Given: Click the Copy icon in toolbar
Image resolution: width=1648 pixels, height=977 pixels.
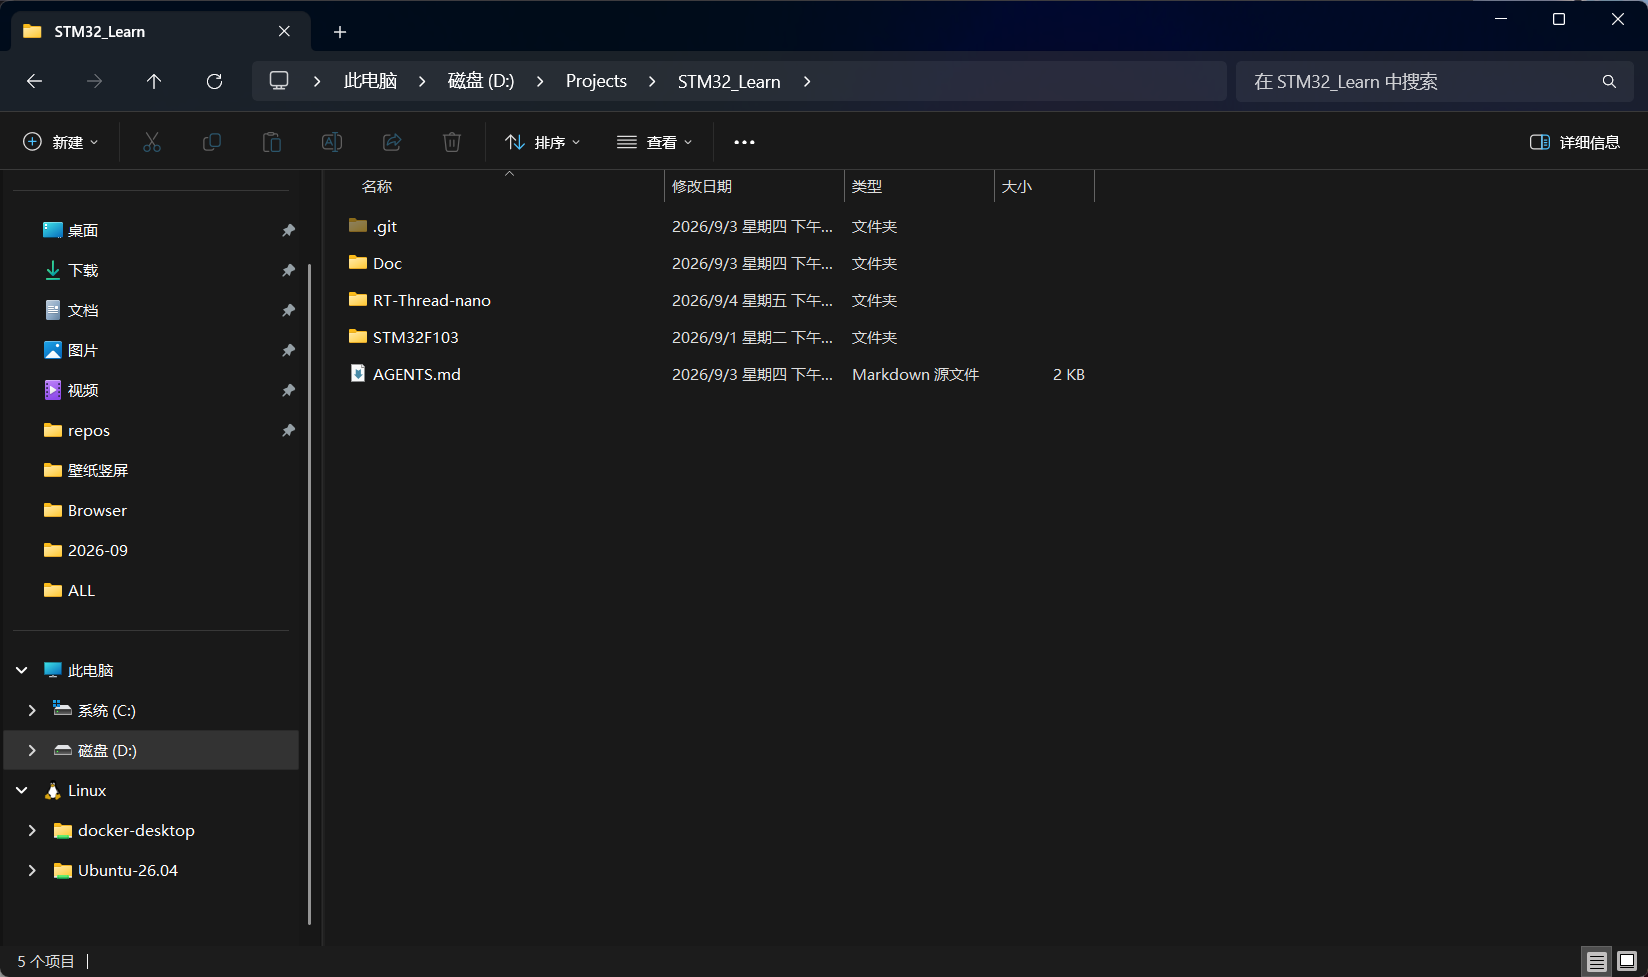Looking at the screenshot, I should click(212, 142).
